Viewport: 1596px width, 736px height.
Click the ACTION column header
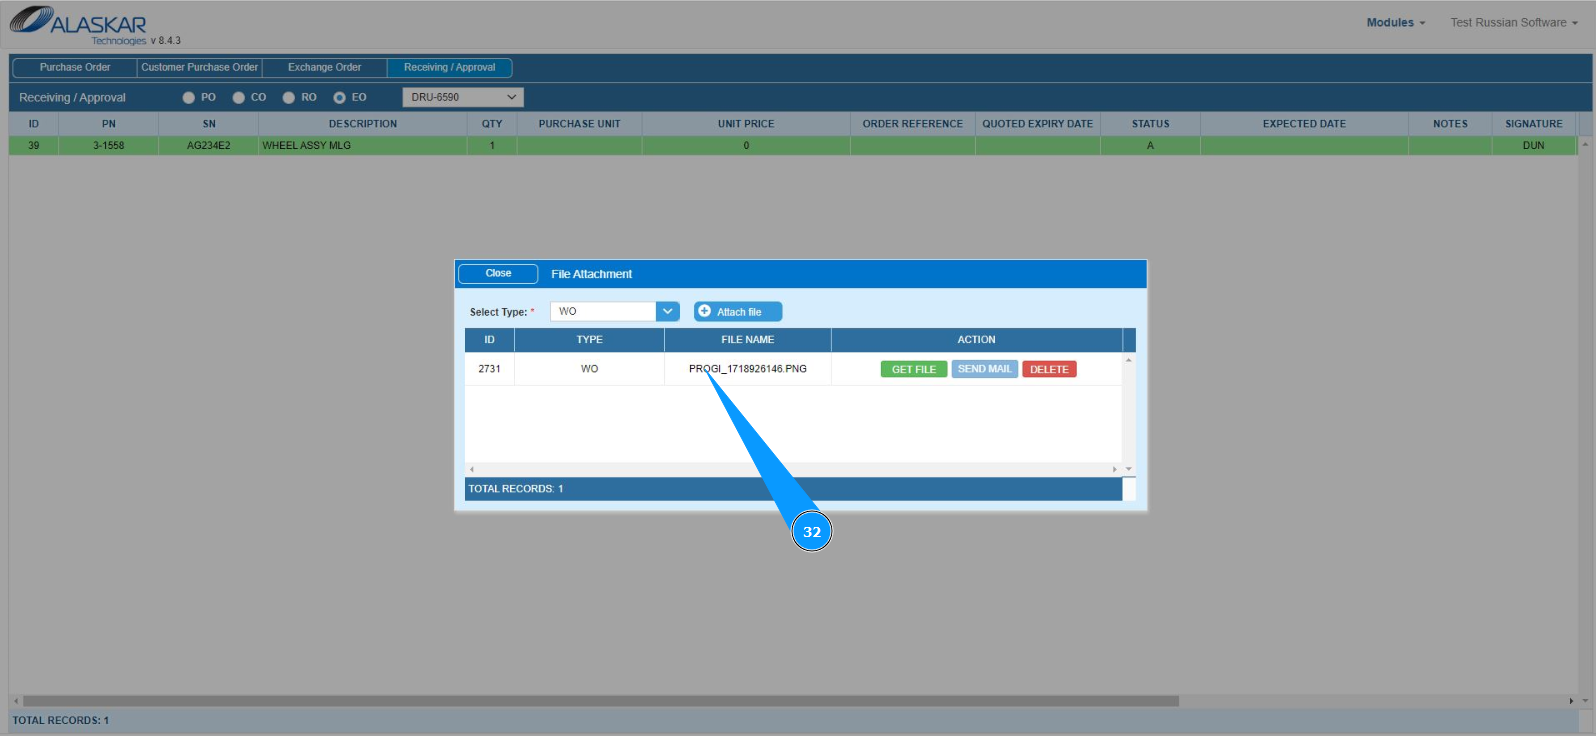(x=977, y=340)
